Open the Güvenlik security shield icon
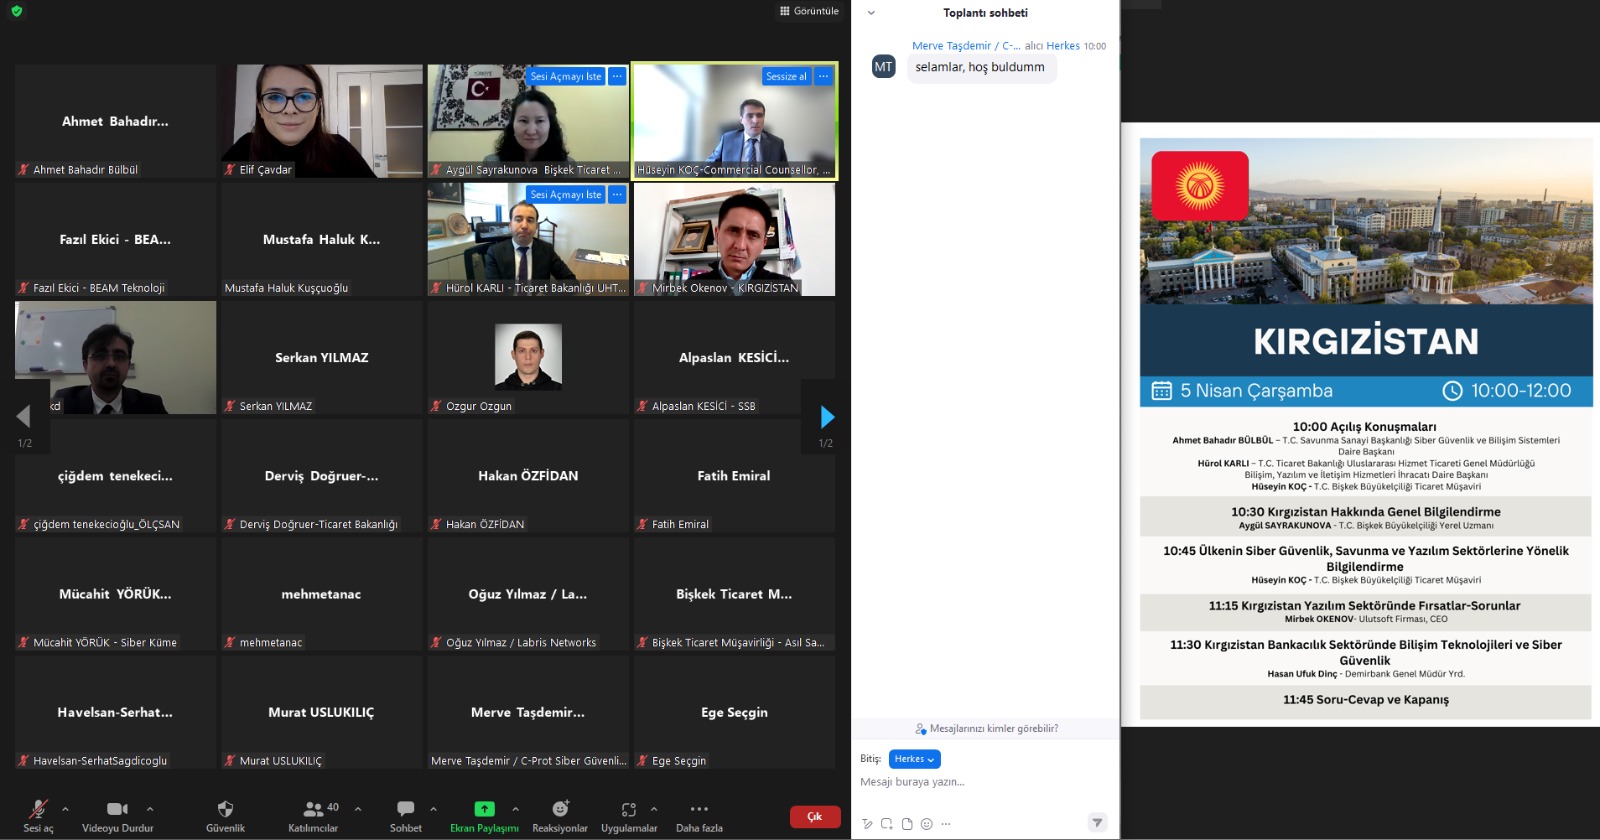Image resolution: width=1600 pixels, height=840 pixels. click(225, 809)
